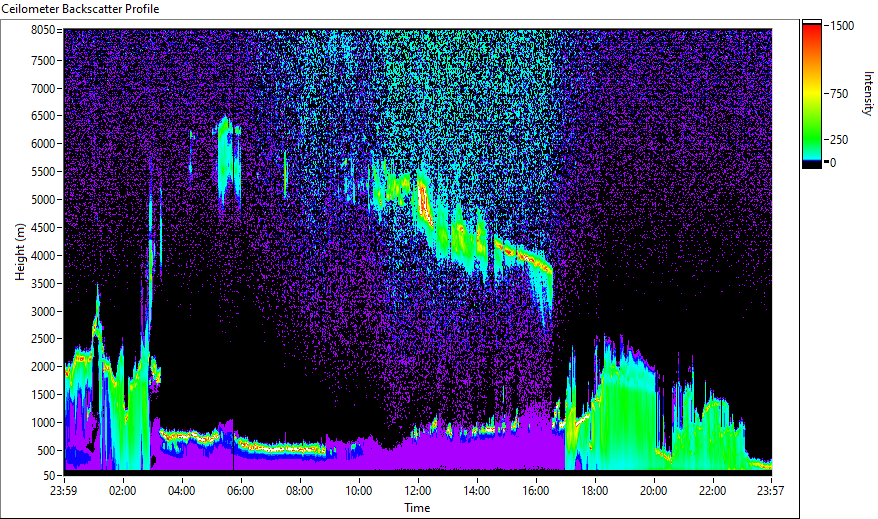Viewport: 878px width, 519px height.
Task: Click the 04:00 time axis label
Action: coord(181,491)
